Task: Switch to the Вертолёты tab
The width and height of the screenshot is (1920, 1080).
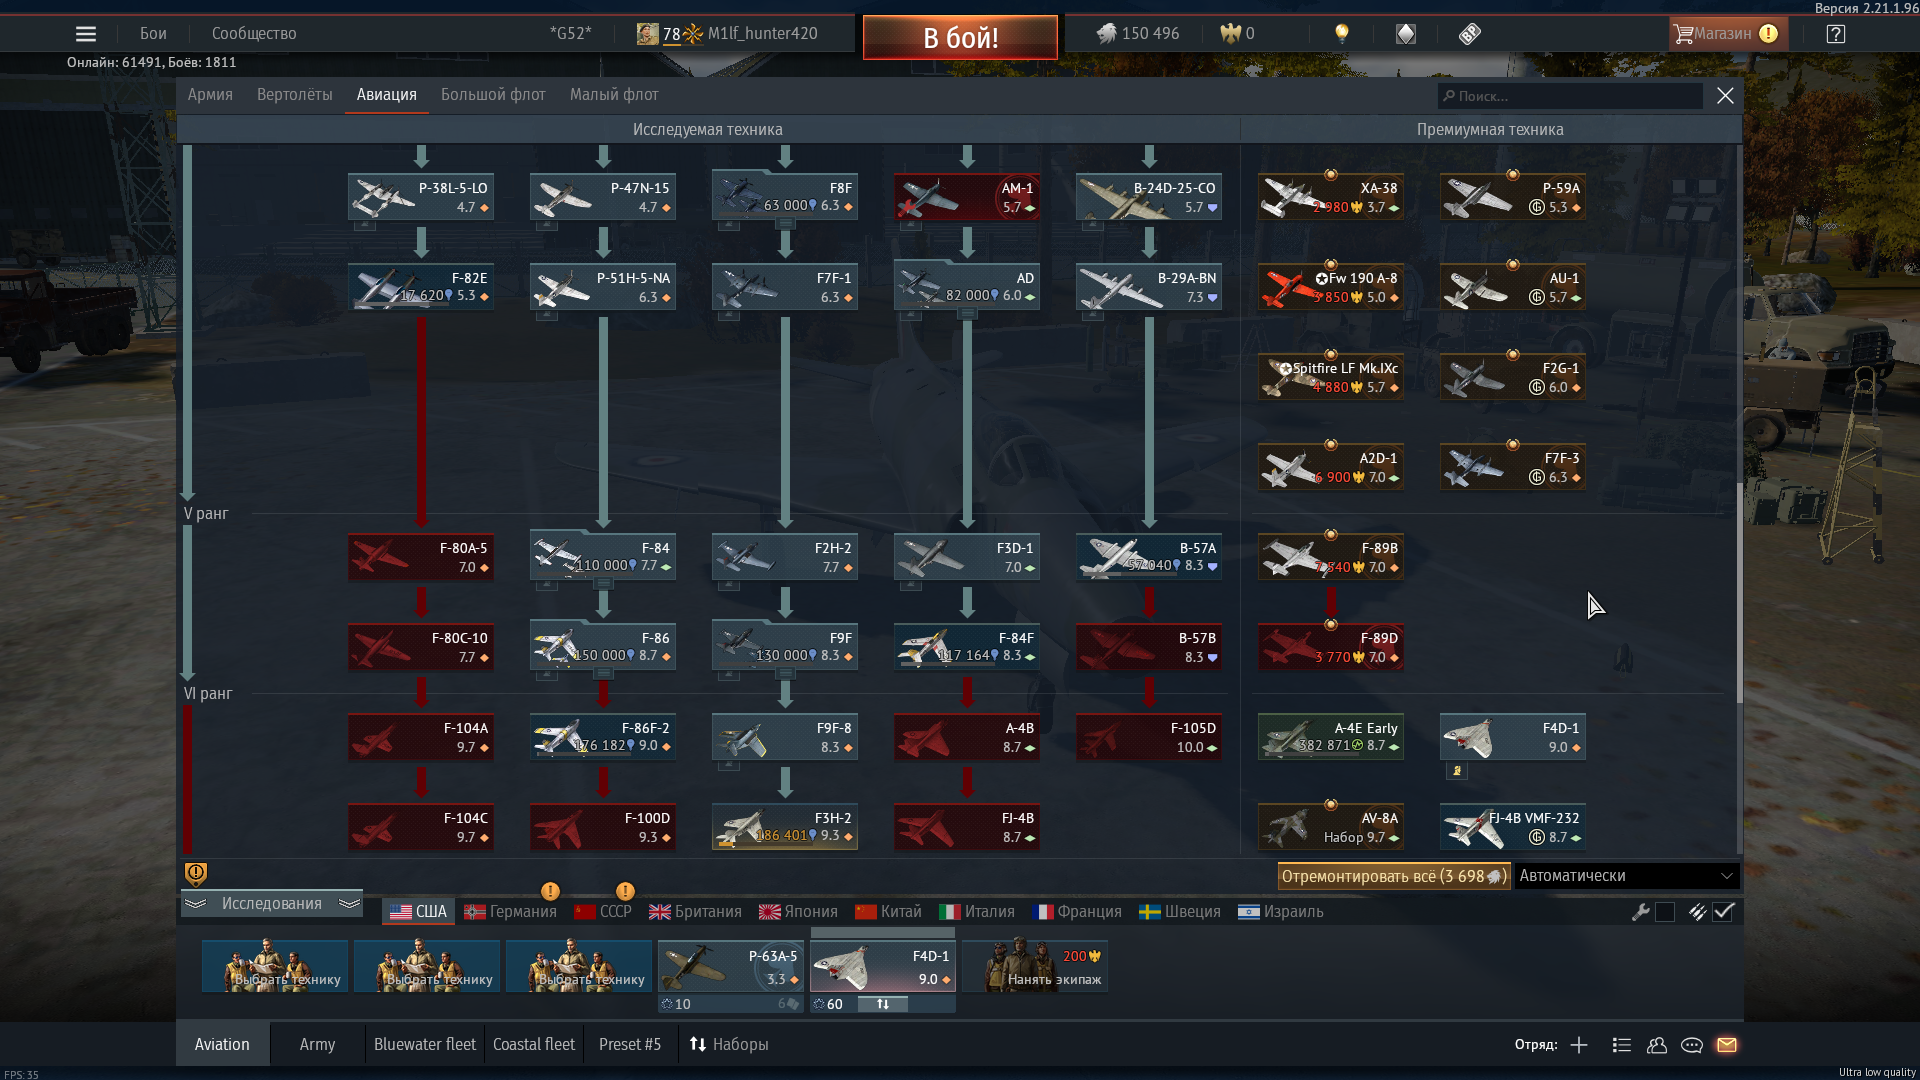Action: point(294,95)
